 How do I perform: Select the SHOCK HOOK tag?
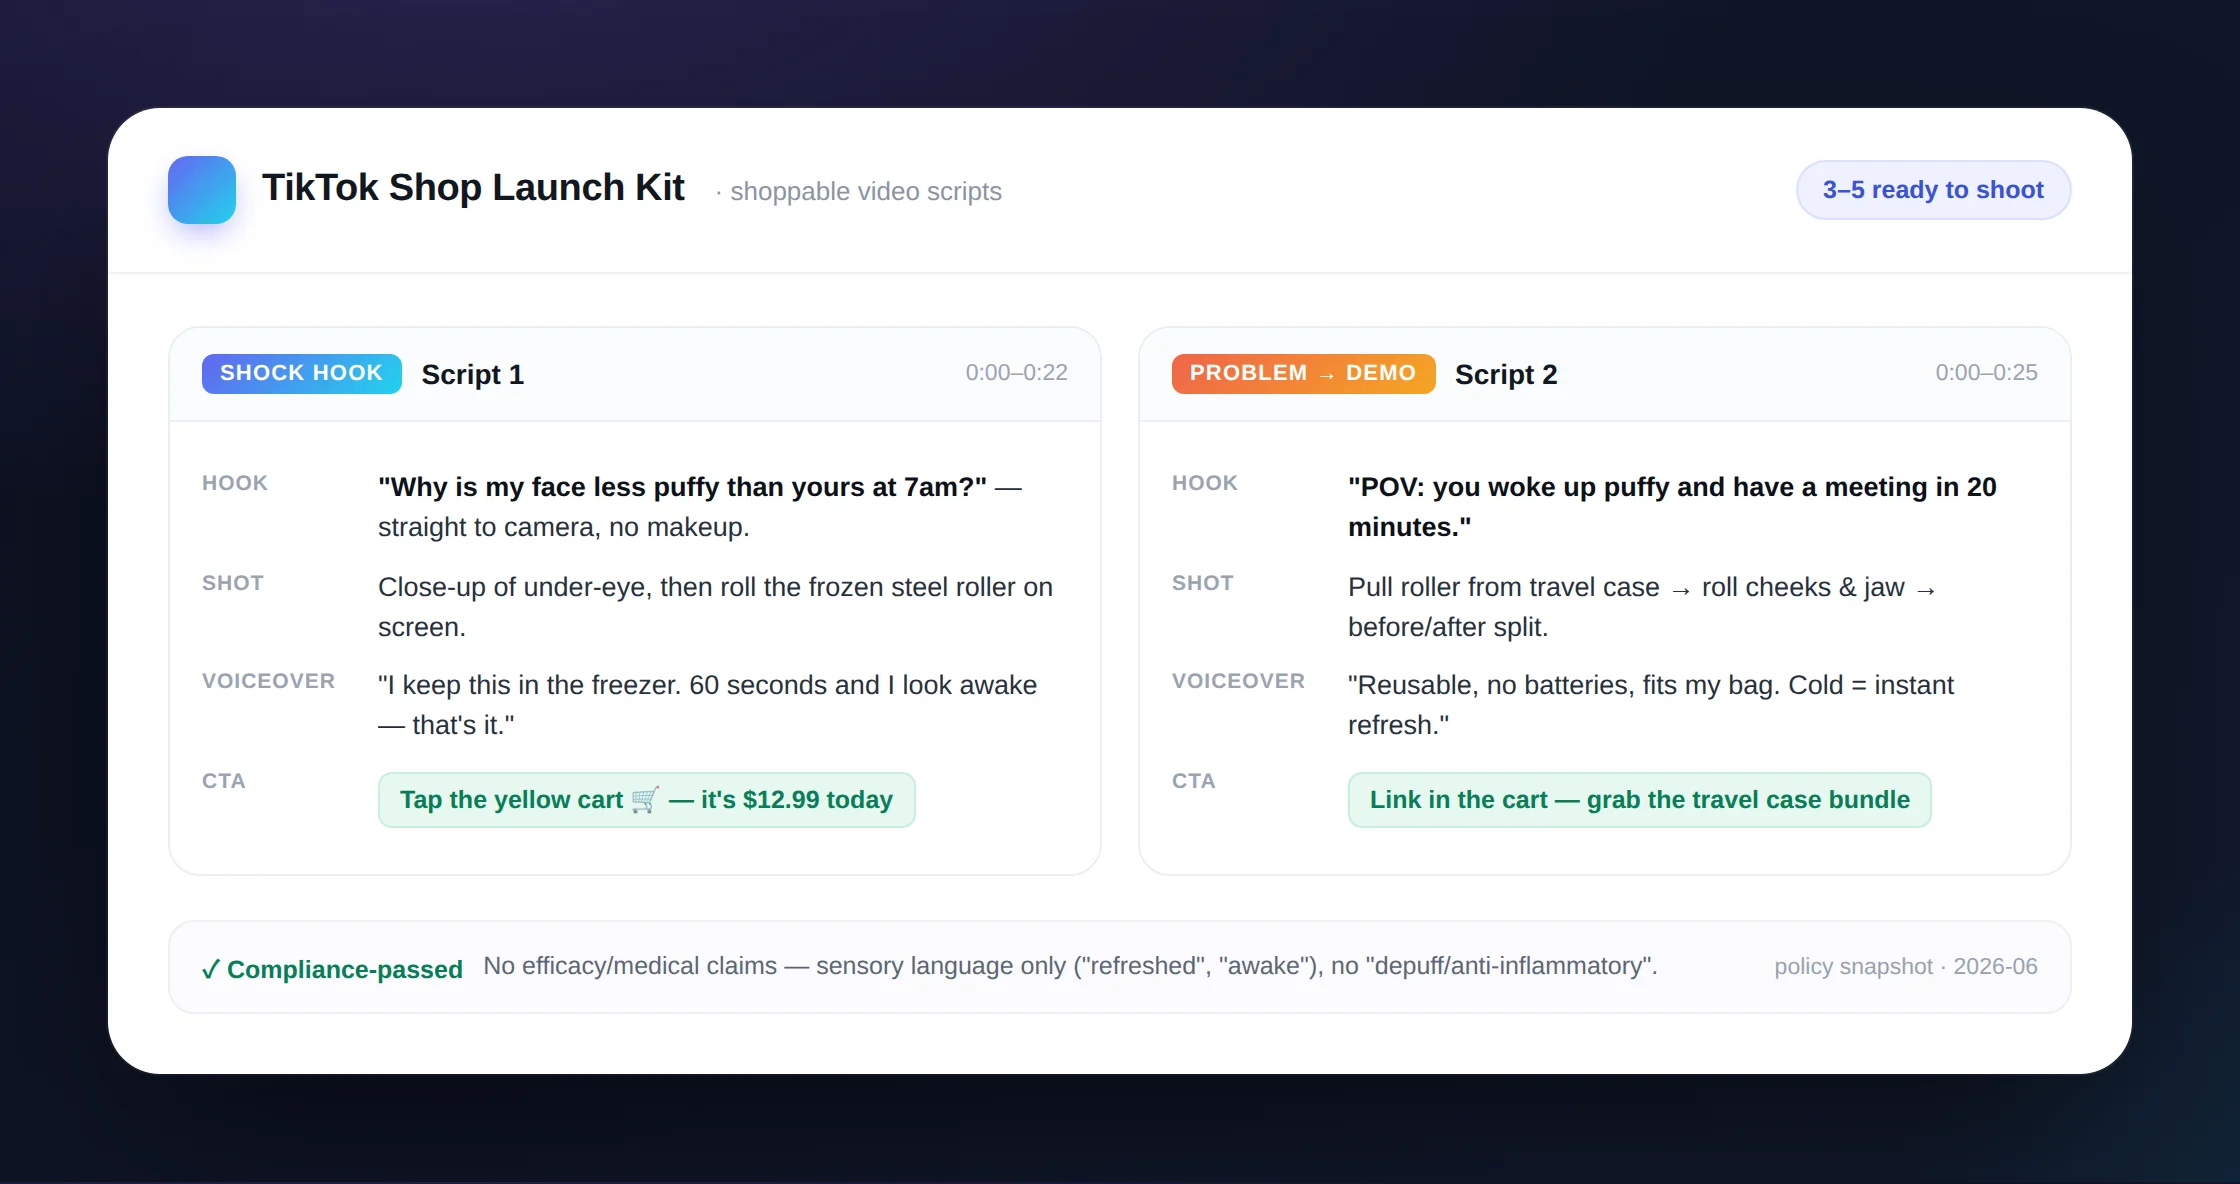(301, 373)
